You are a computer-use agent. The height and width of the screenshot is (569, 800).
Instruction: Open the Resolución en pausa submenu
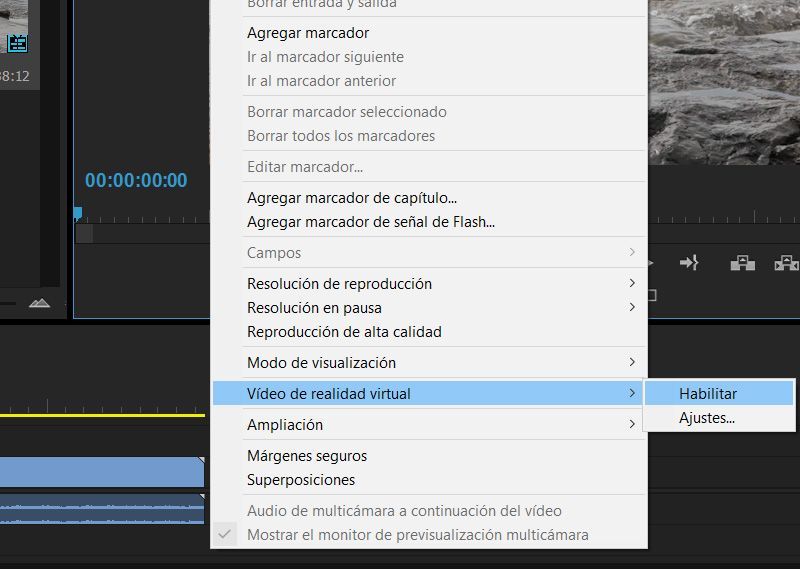[x=314, y=308]
